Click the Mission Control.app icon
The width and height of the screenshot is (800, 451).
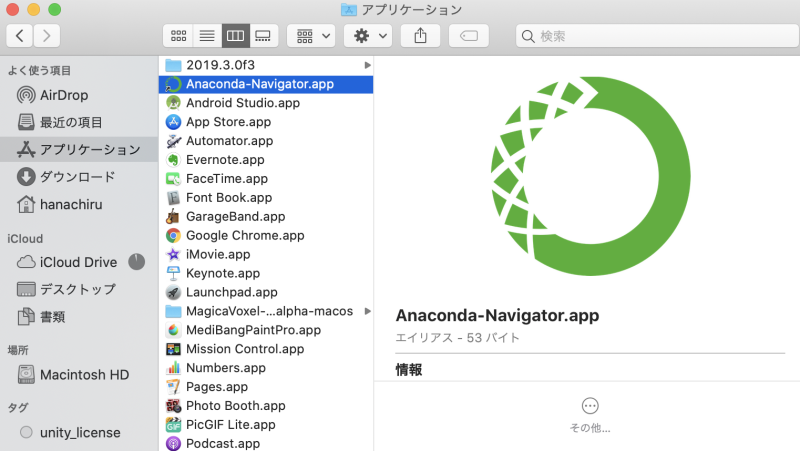(173, 349)
